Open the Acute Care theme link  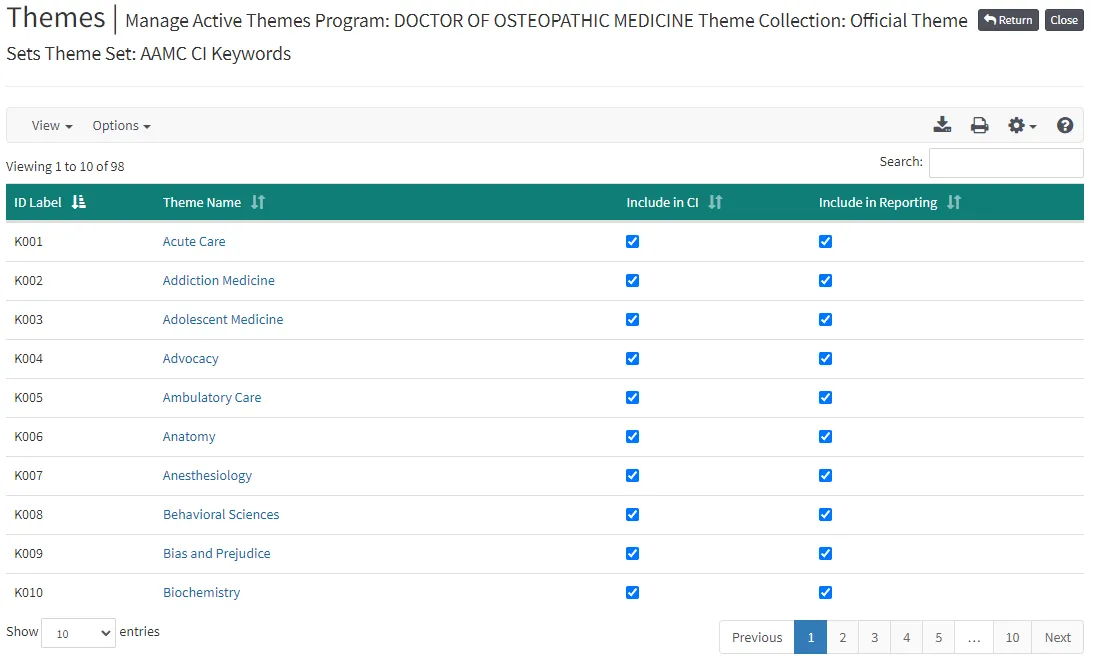[194, 241]
